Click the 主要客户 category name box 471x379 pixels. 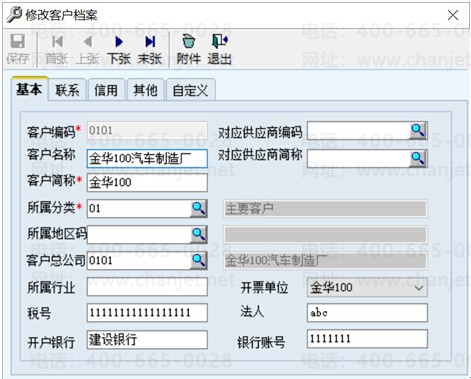325,209
